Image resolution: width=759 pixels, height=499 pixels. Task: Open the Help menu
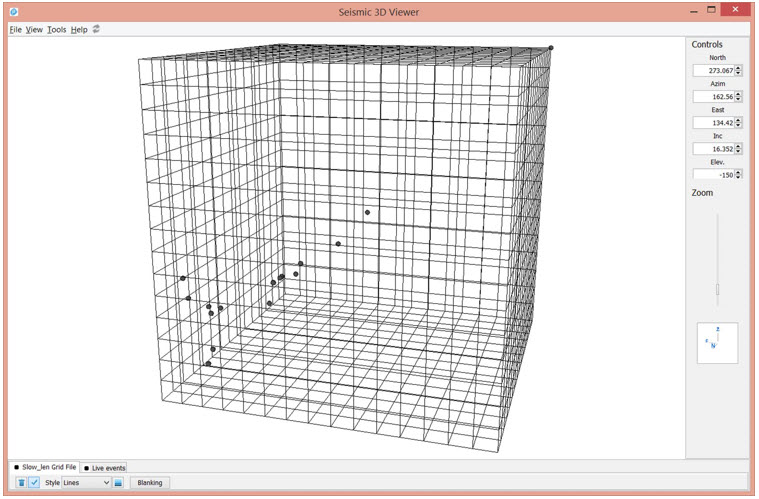pyautogui.click(x=79, y=30)
